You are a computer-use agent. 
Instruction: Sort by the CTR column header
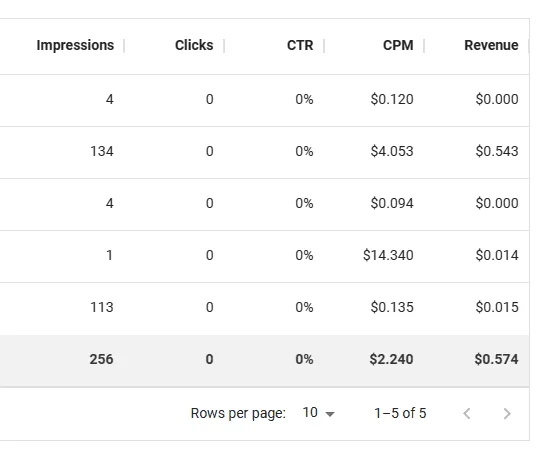pyautogui.click(x=300, y=45)
